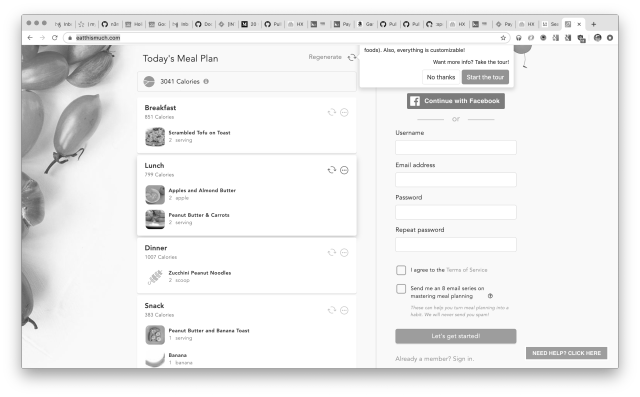This screenshot has width=640, height=397.
Task: Click the Regenerate text link
Action: (325, 57)
